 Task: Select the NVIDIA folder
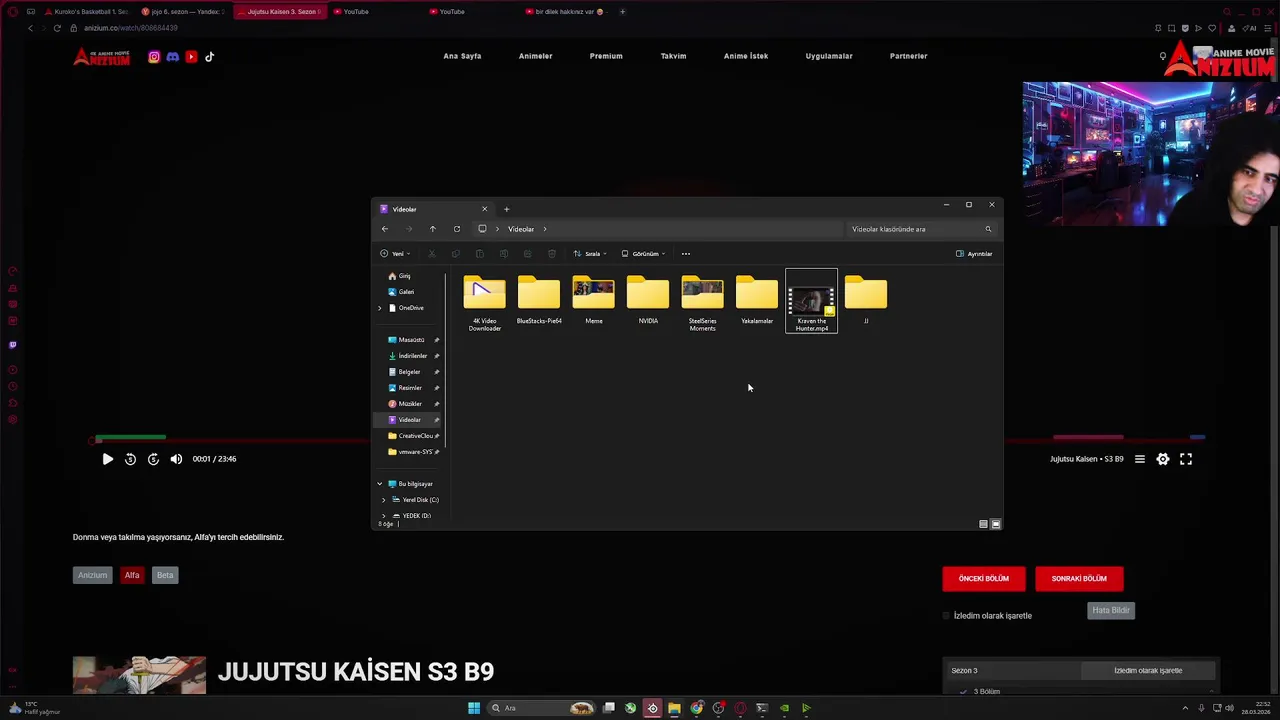point(648,300)
